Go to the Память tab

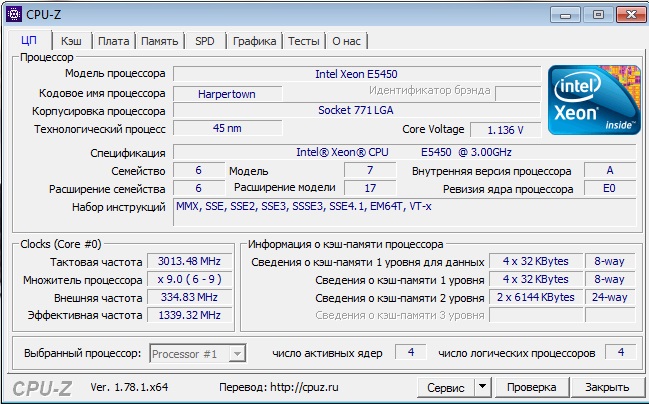coord(159,41)
